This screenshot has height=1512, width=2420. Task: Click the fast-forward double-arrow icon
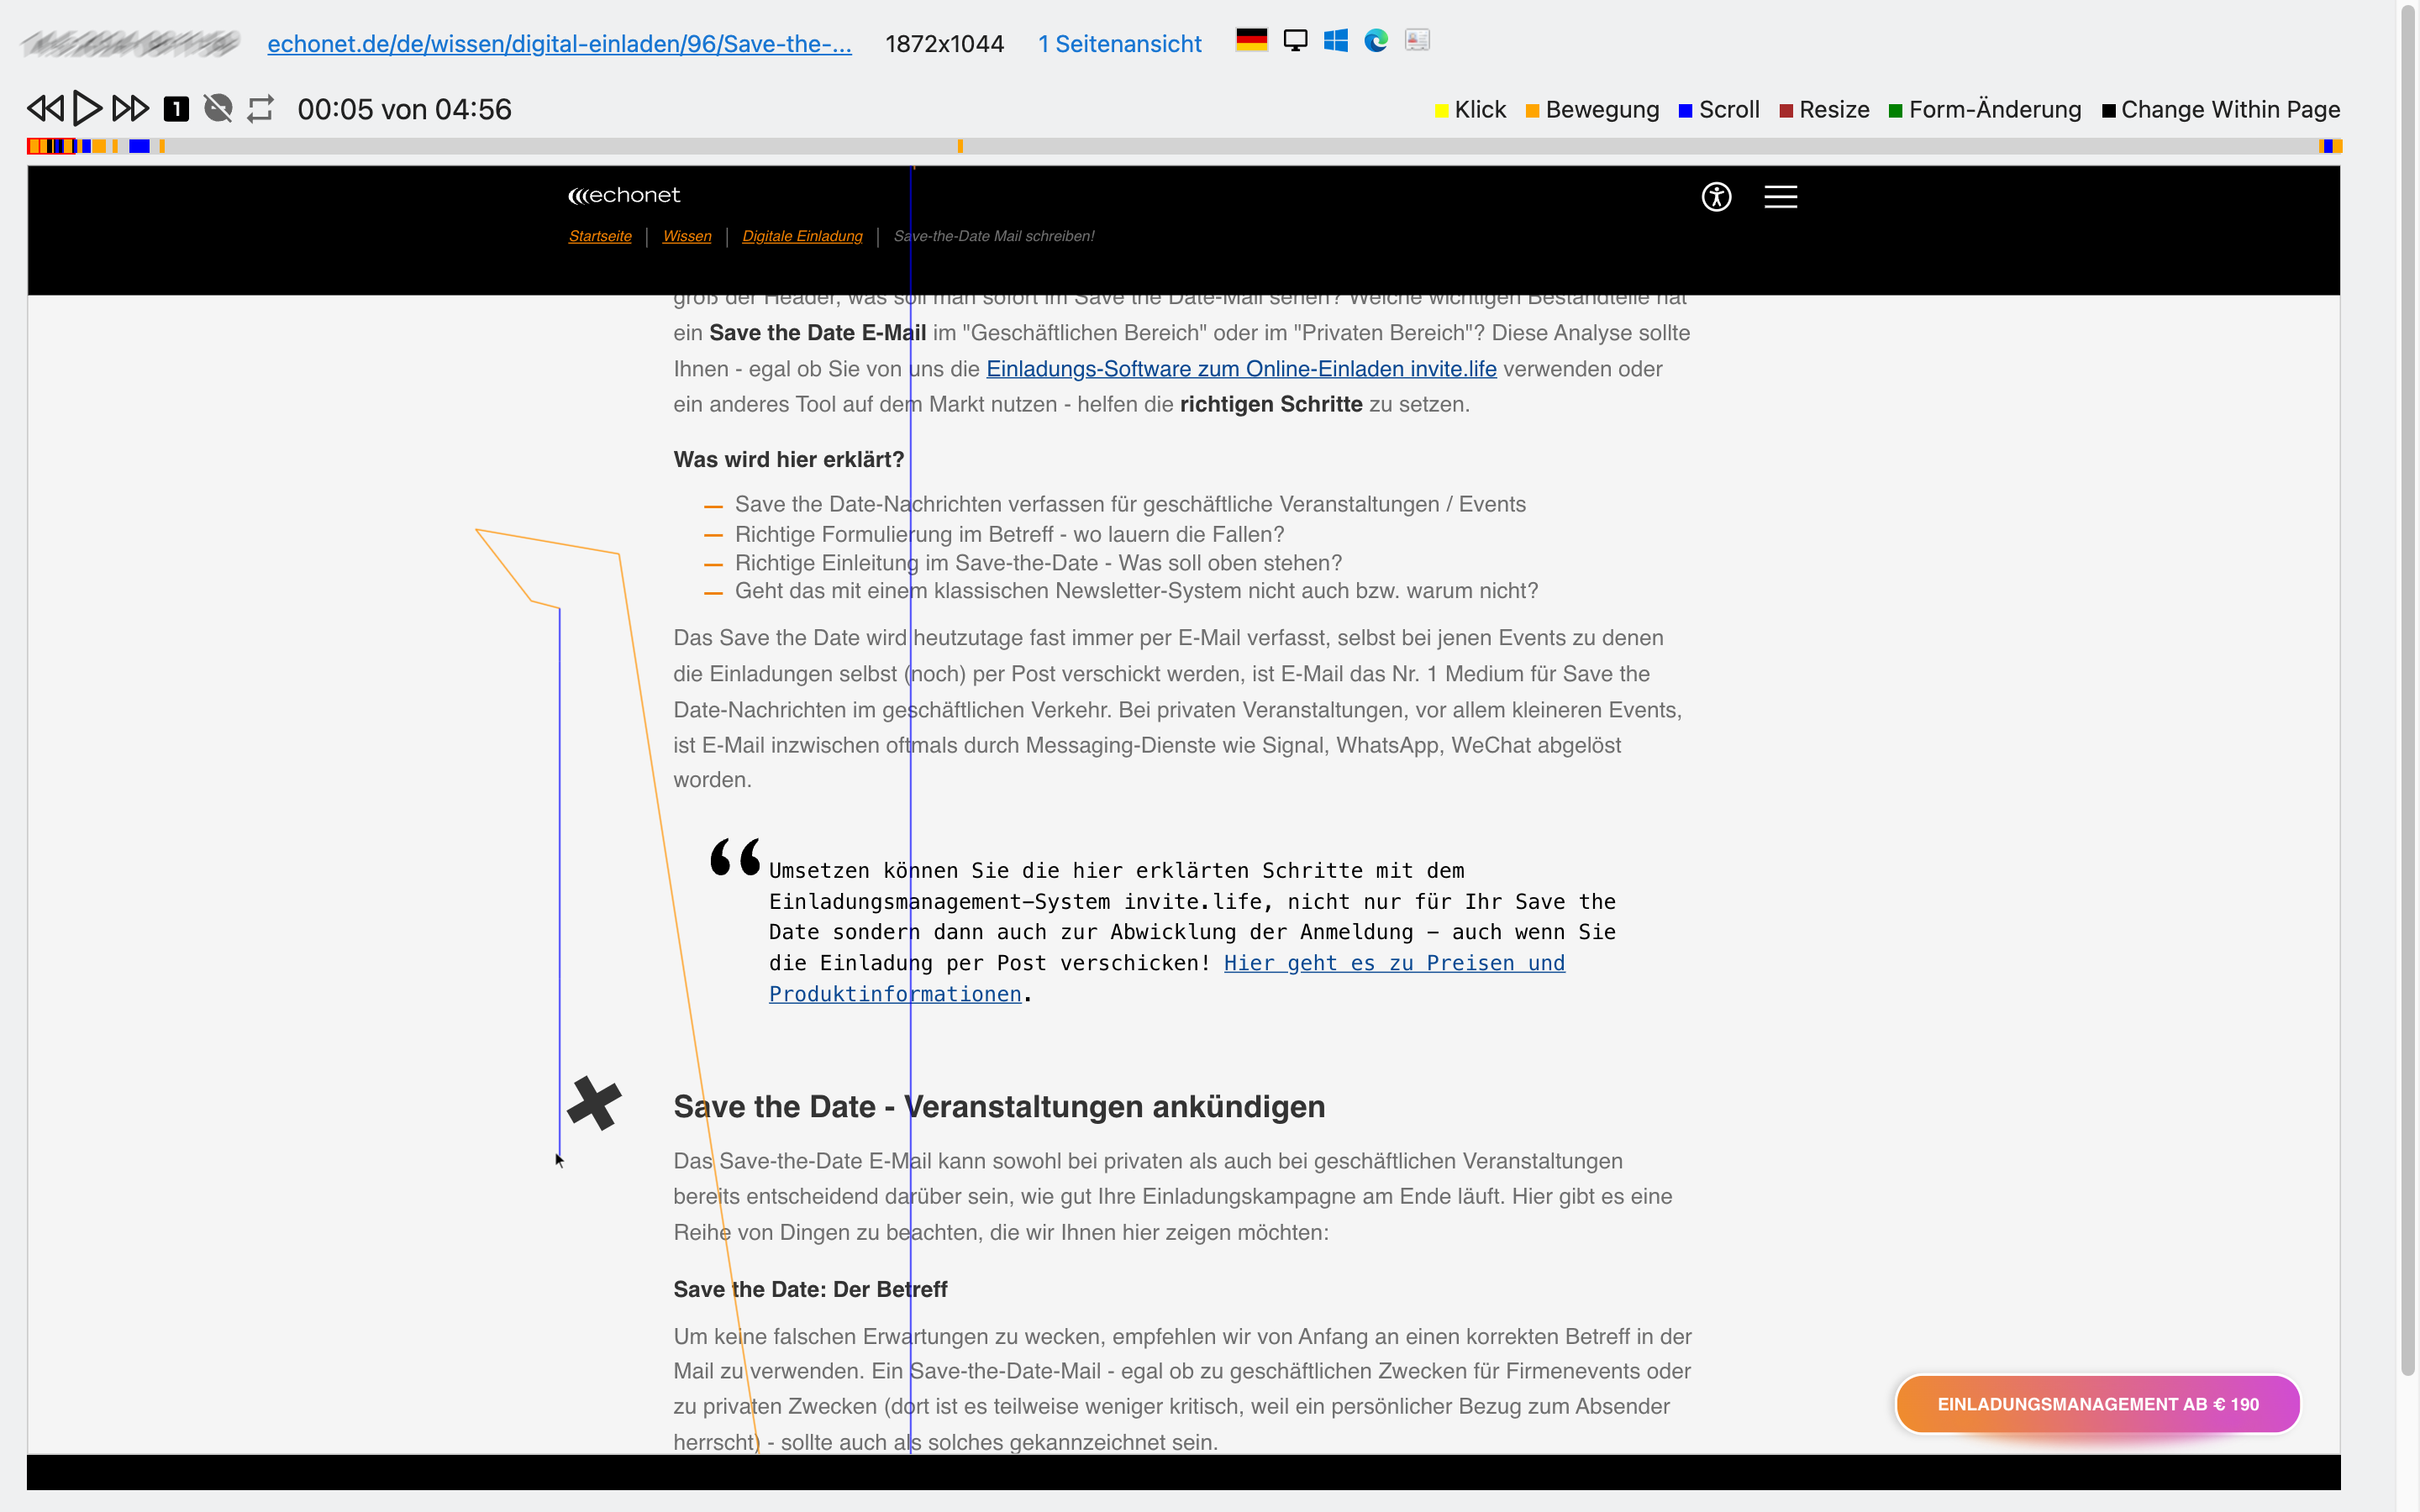pos(130,108)
